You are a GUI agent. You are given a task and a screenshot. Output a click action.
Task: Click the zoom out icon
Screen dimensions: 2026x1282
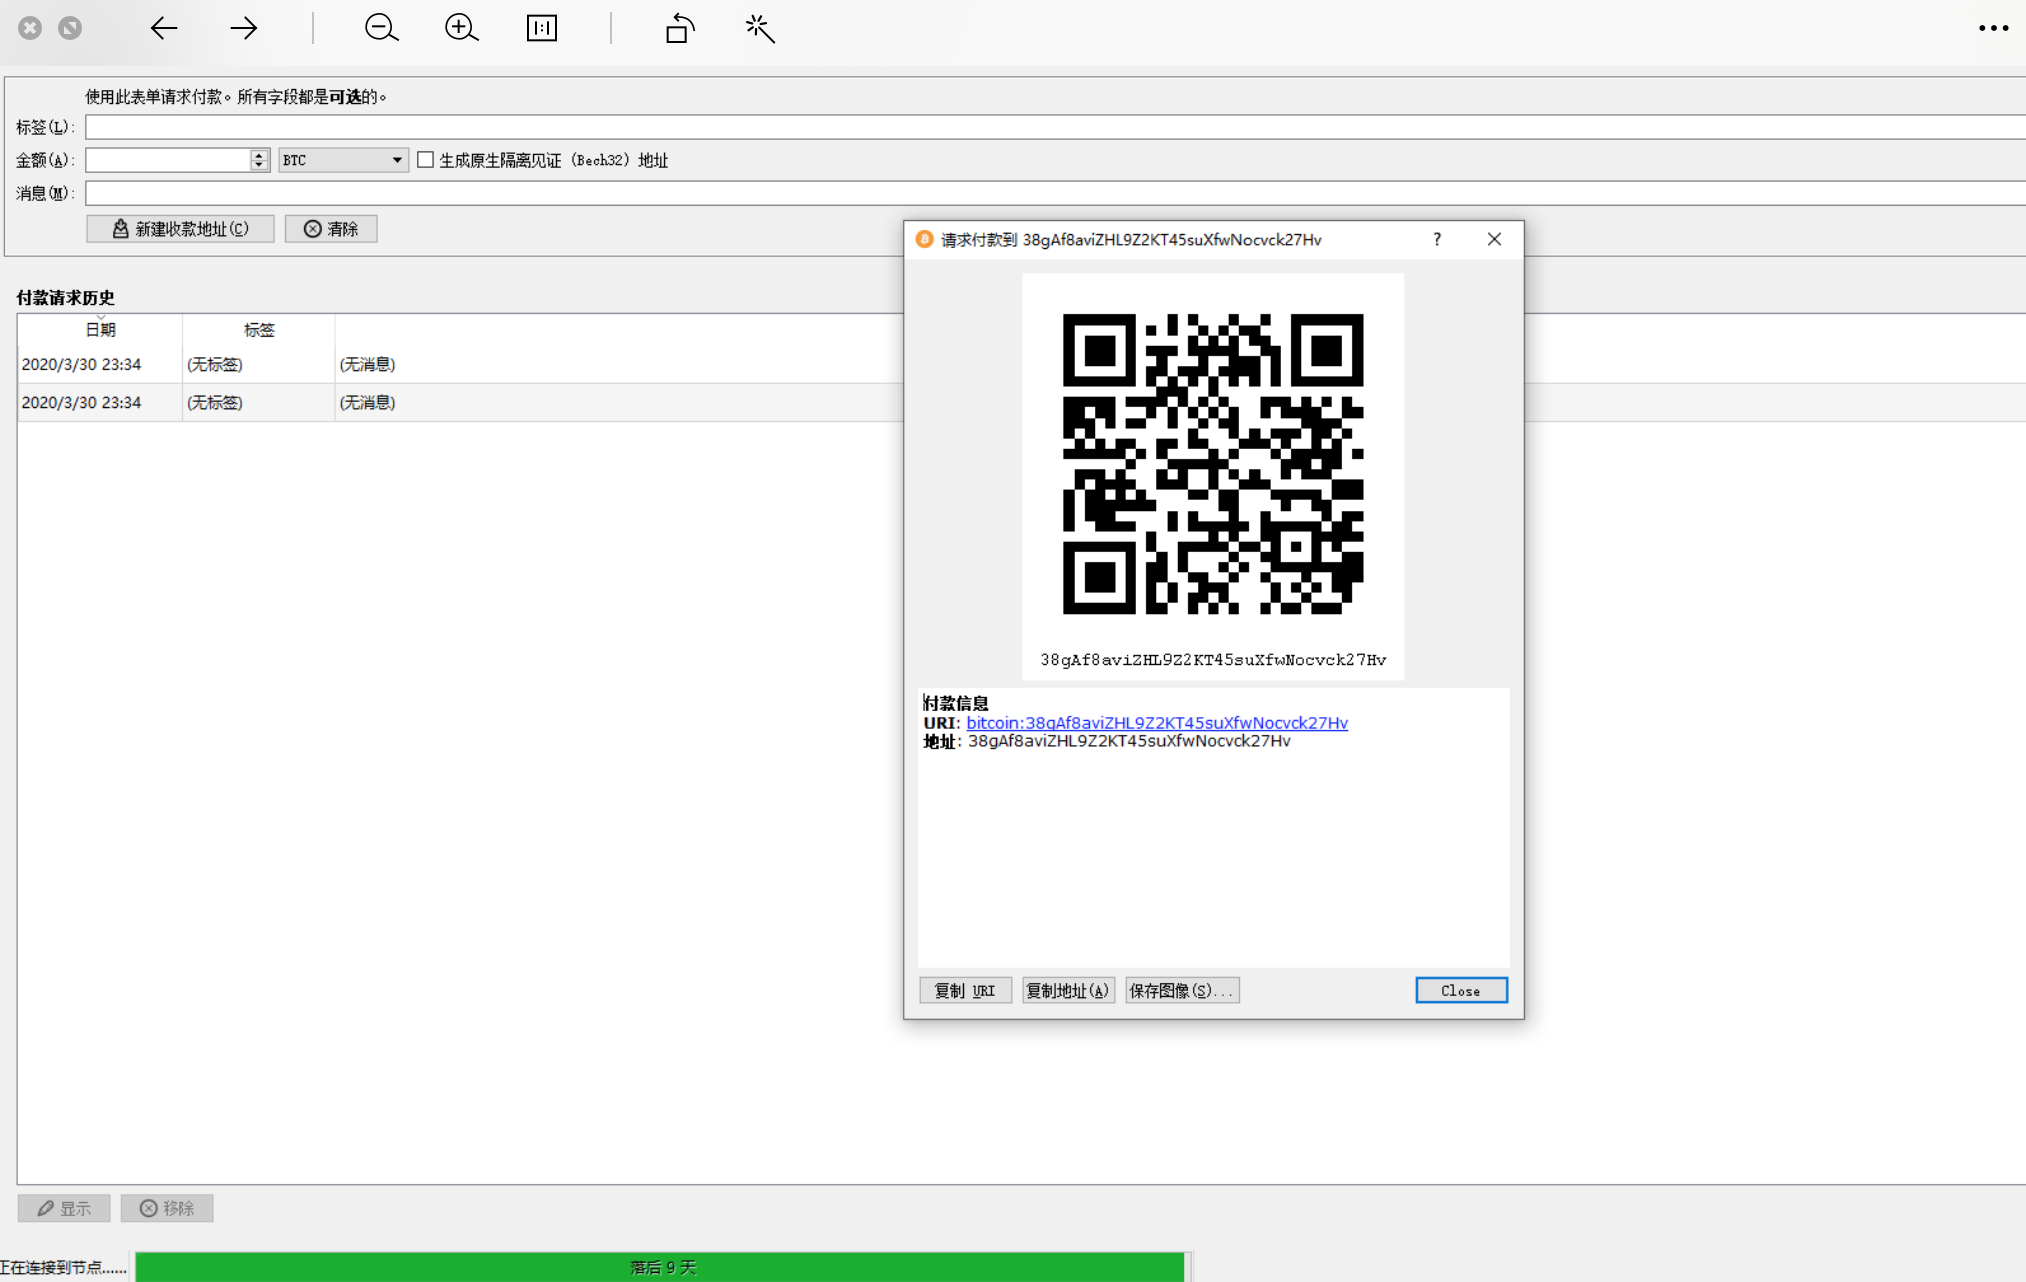[381, 27]
